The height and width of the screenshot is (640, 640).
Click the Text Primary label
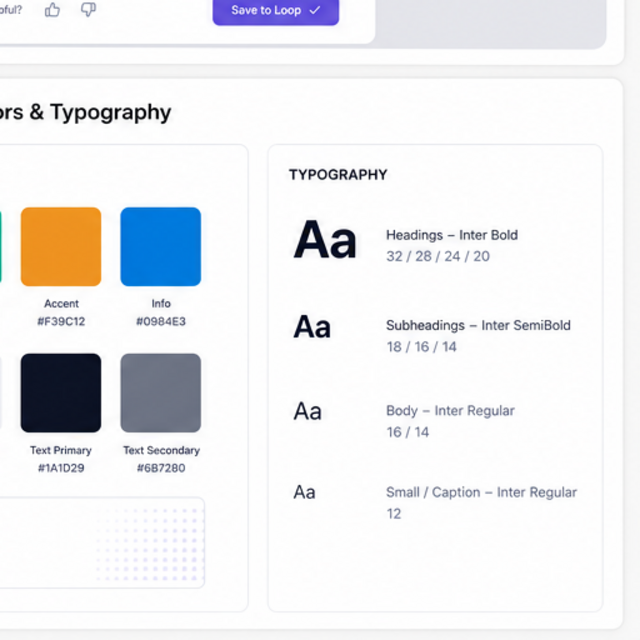pyautogui.click(x=61, y=450)
